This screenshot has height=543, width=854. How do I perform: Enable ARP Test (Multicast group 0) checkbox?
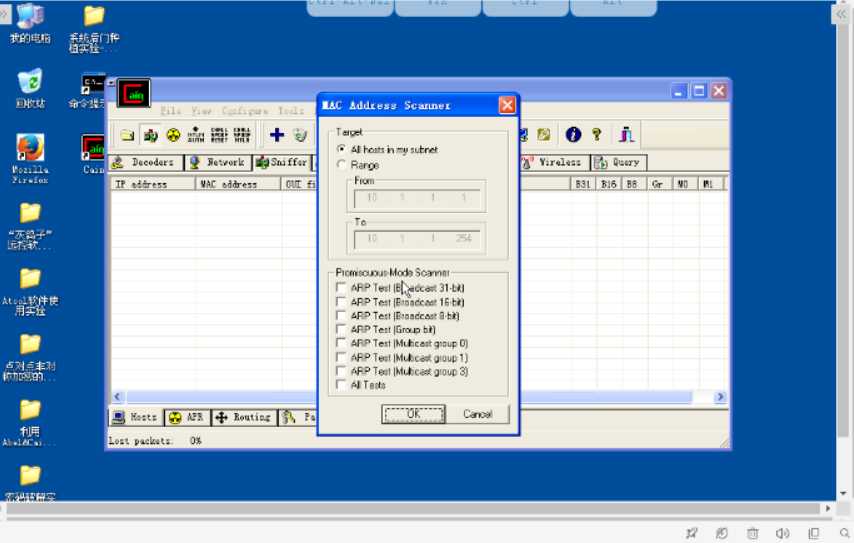pos(341,343)
